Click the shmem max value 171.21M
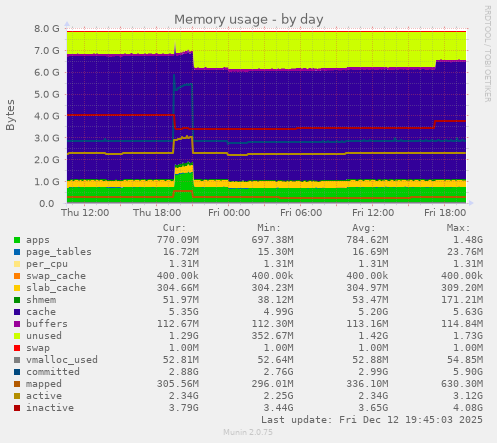This screenshot has height=443, width=497. point(462,300)
